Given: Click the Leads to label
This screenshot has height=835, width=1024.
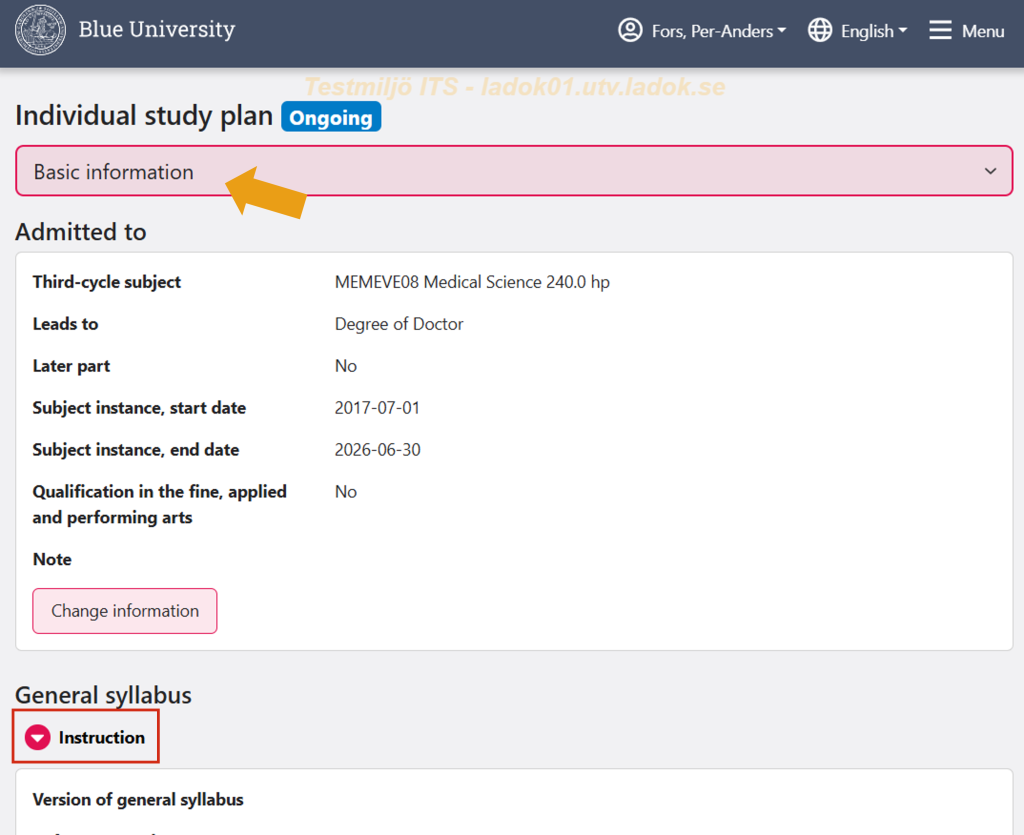Looking at the screenshot, I should pos(65,324).
